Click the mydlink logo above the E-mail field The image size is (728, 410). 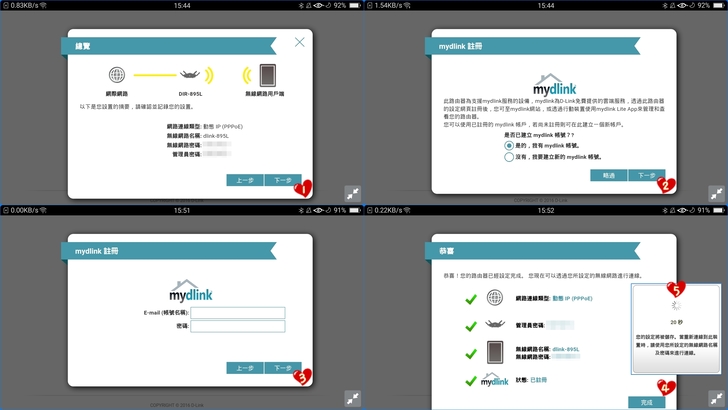(x=191, y=291)
